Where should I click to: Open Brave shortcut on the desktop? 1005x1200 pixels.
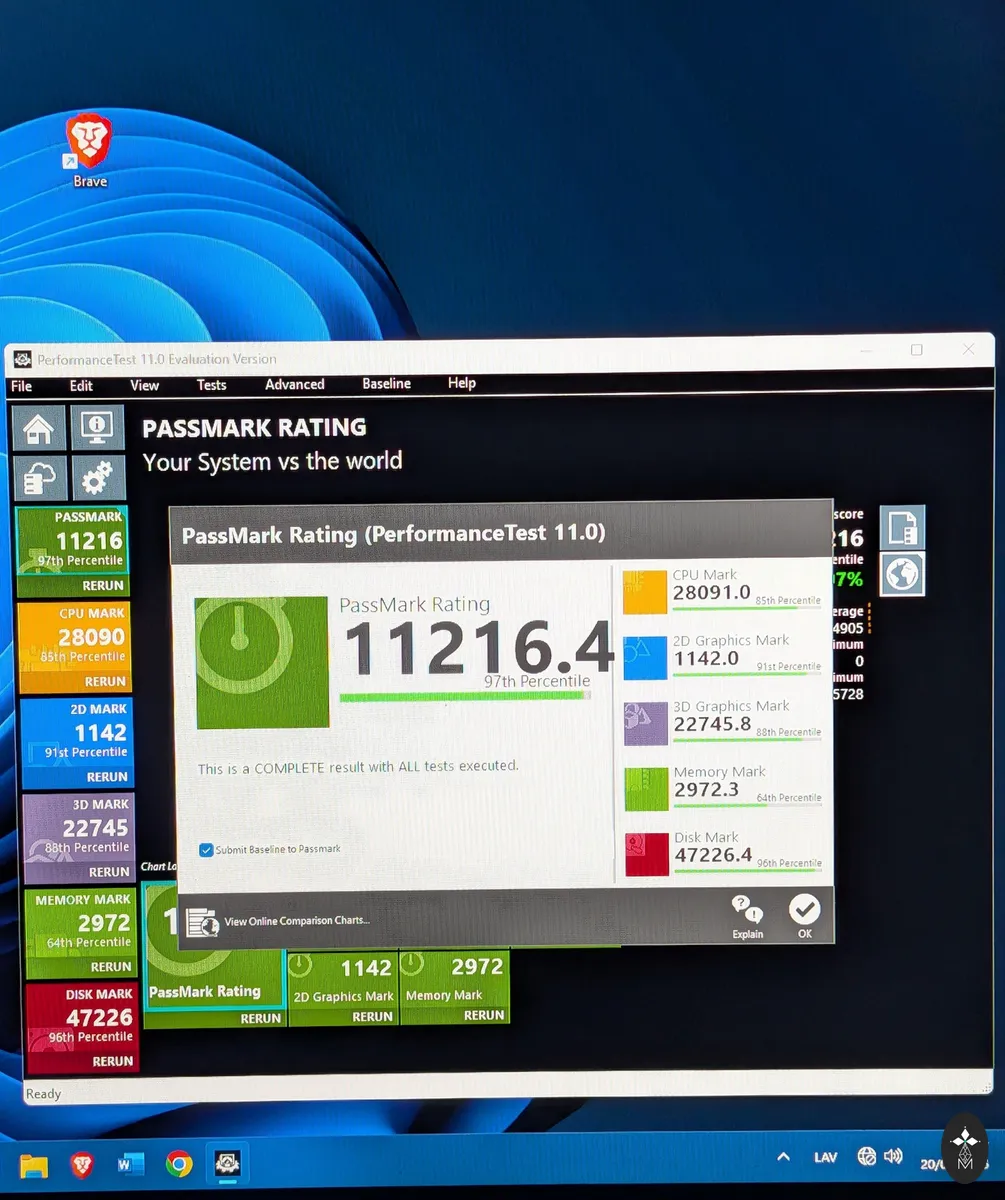pos(89,151)
